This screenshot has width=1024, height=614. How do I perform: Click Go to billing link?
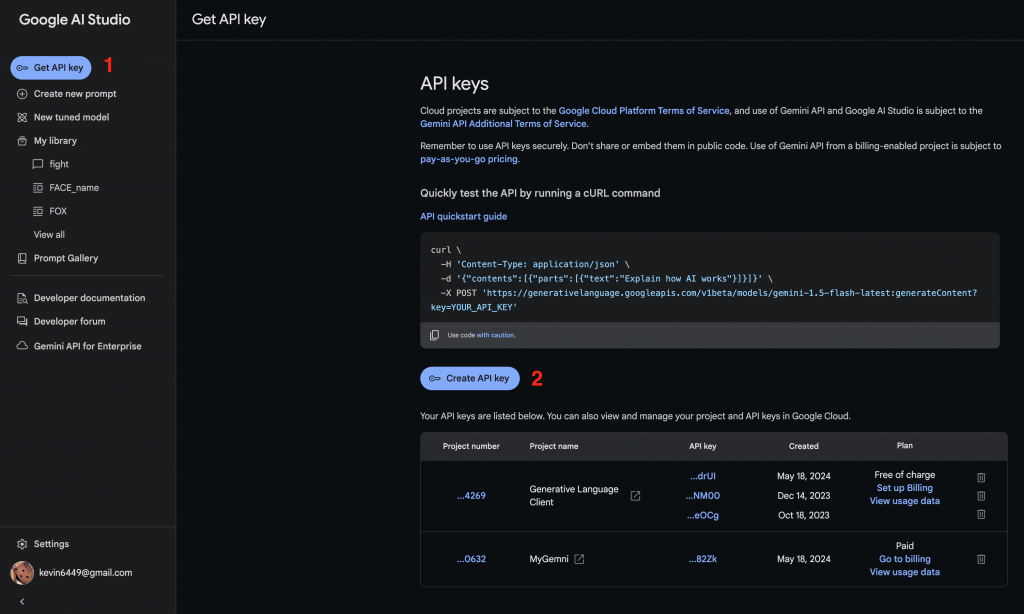[904, 559]
